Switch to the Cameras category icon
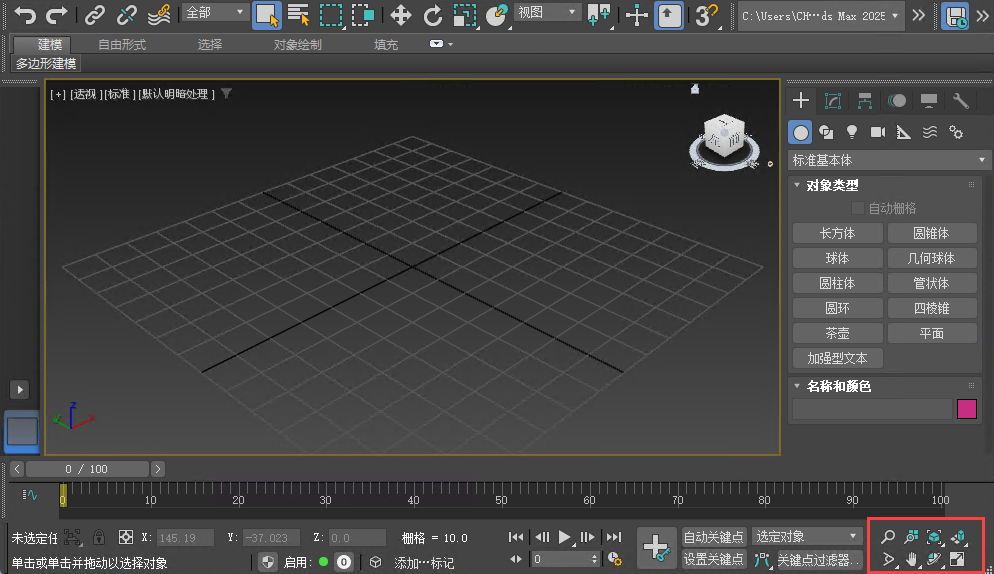 pyautogui.click(x=878, y=132)
